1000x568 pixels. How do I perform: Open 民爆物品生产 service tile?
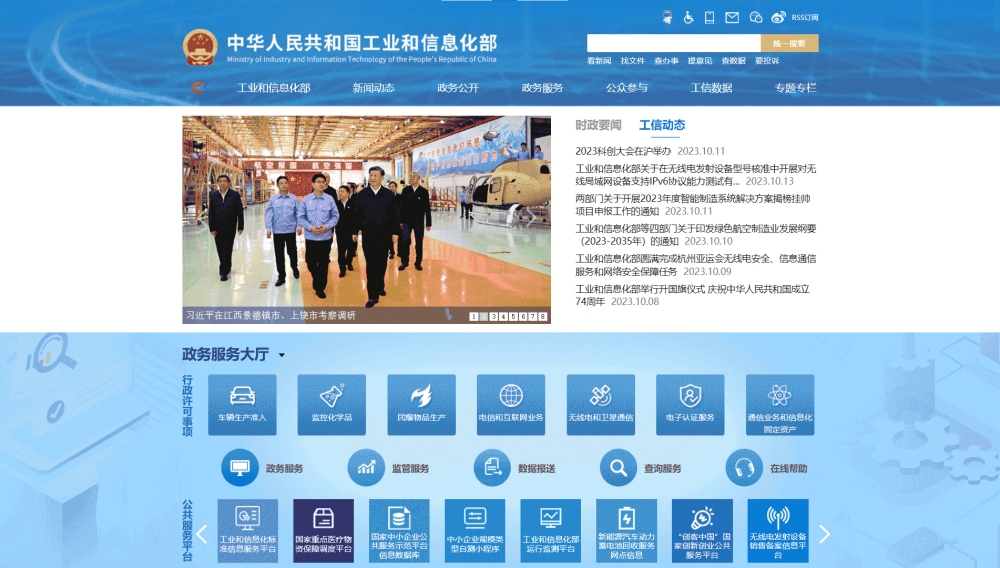pyautogui.click(x=422, y=405)
